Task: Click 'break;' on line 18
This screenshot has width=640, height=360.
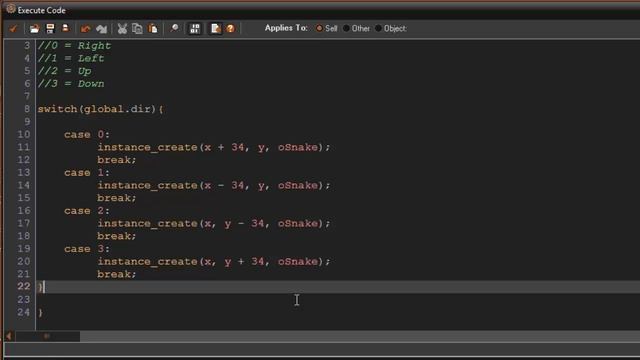Action: (117, 236)
